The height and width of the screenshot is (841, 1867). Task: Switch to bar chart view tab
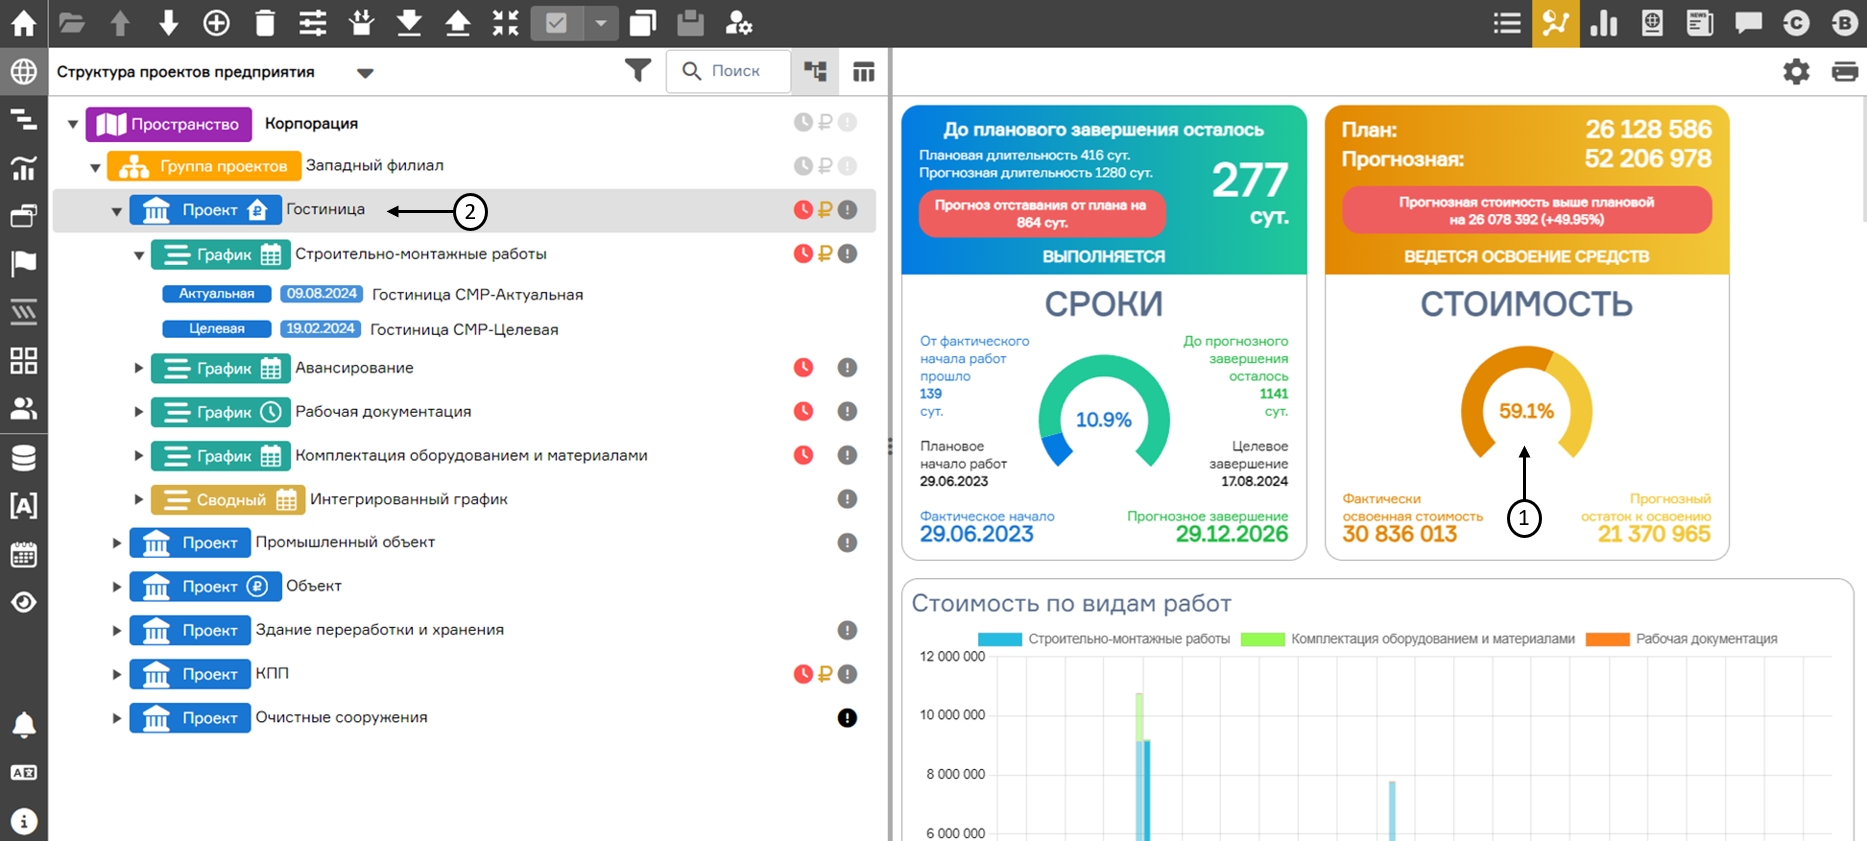(1604, 23)
